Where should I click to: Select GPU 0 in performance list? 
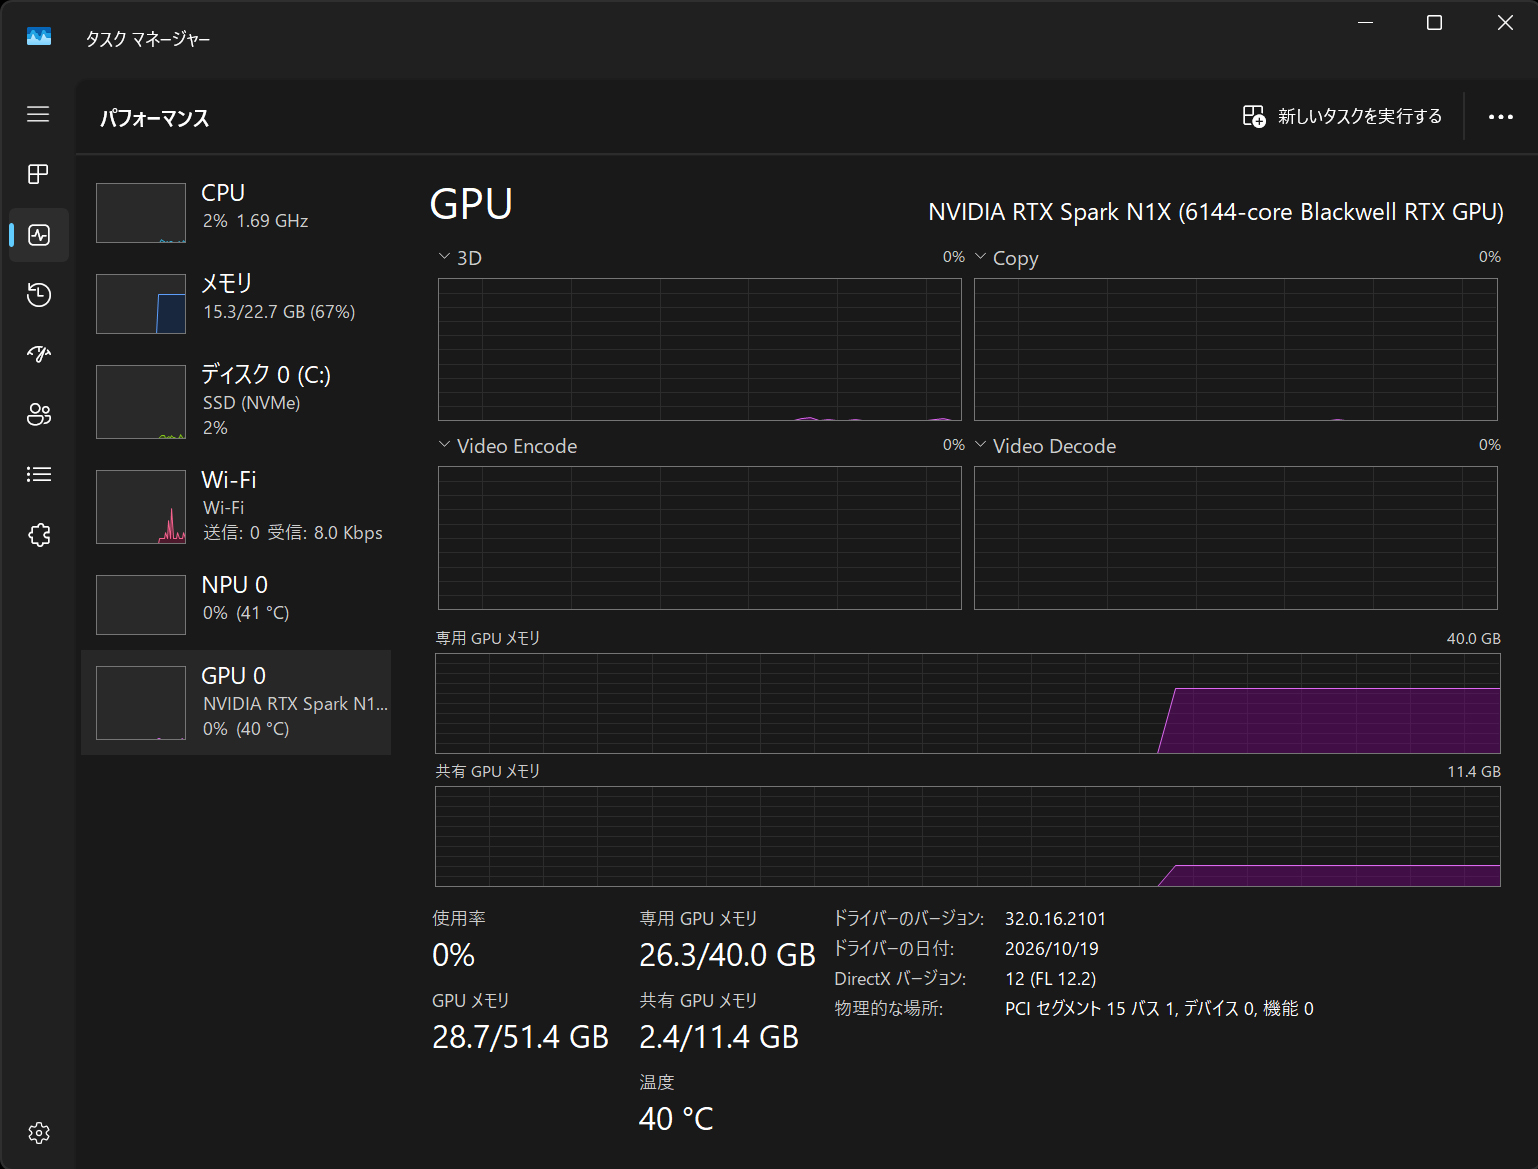236,702
